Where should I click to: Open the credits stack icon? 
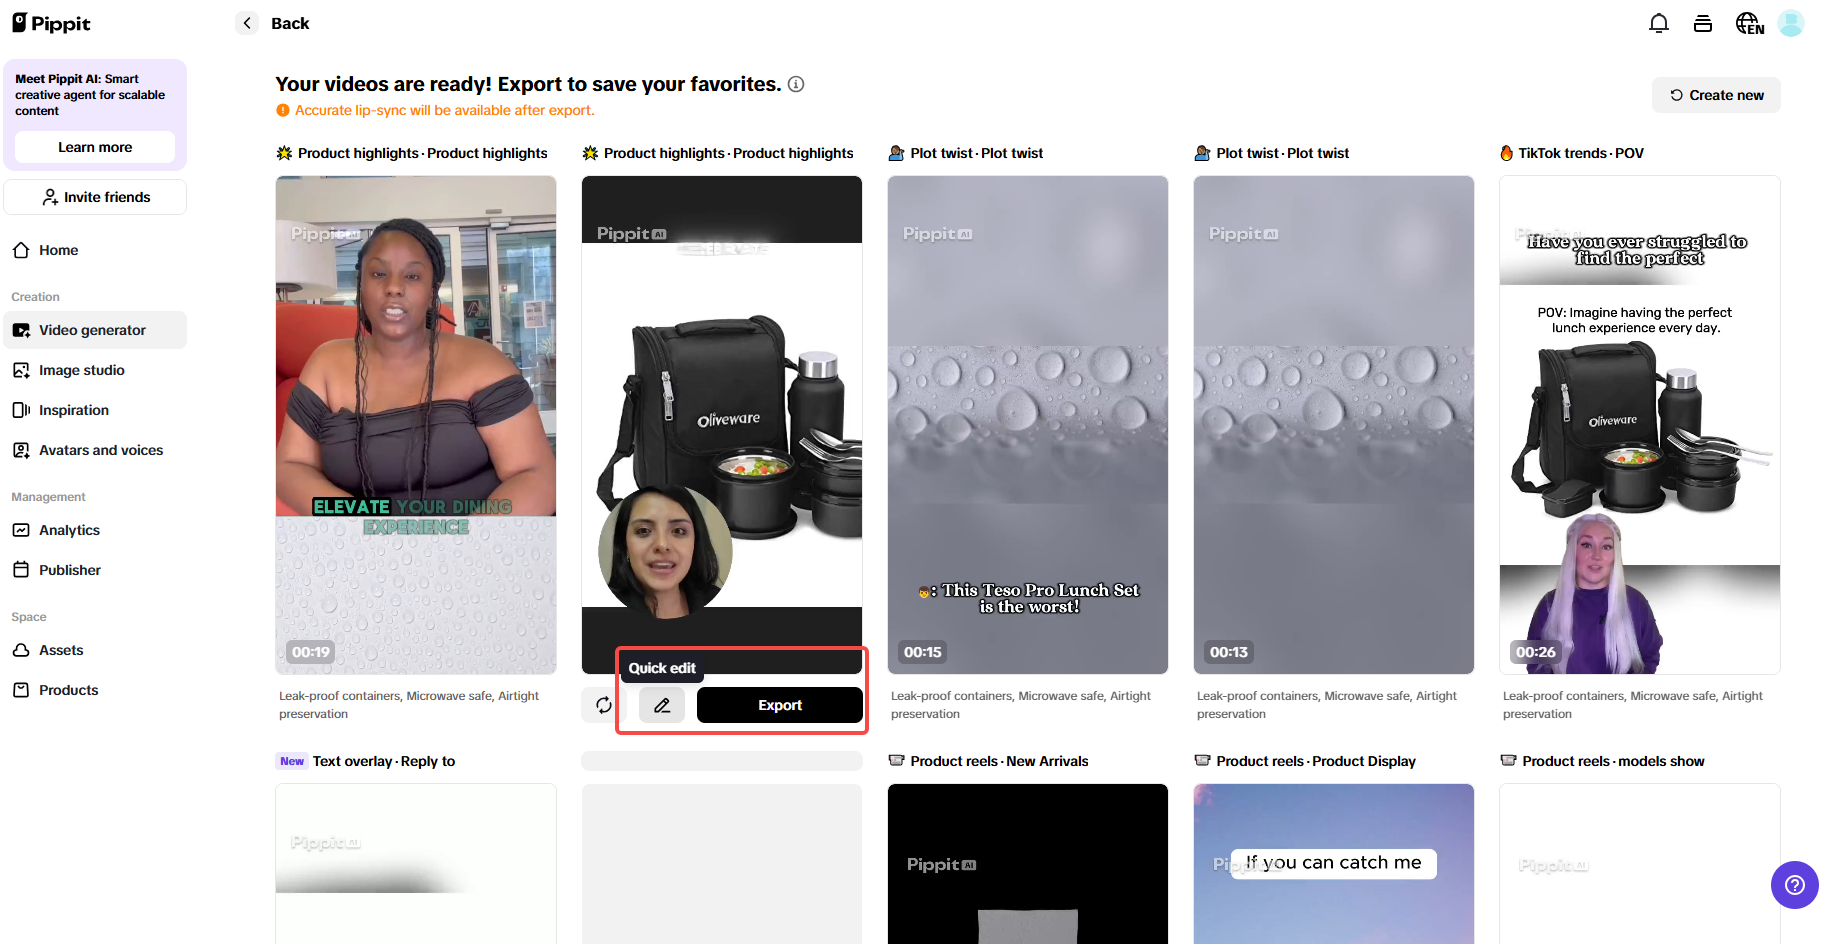(x=1703, y=23)
